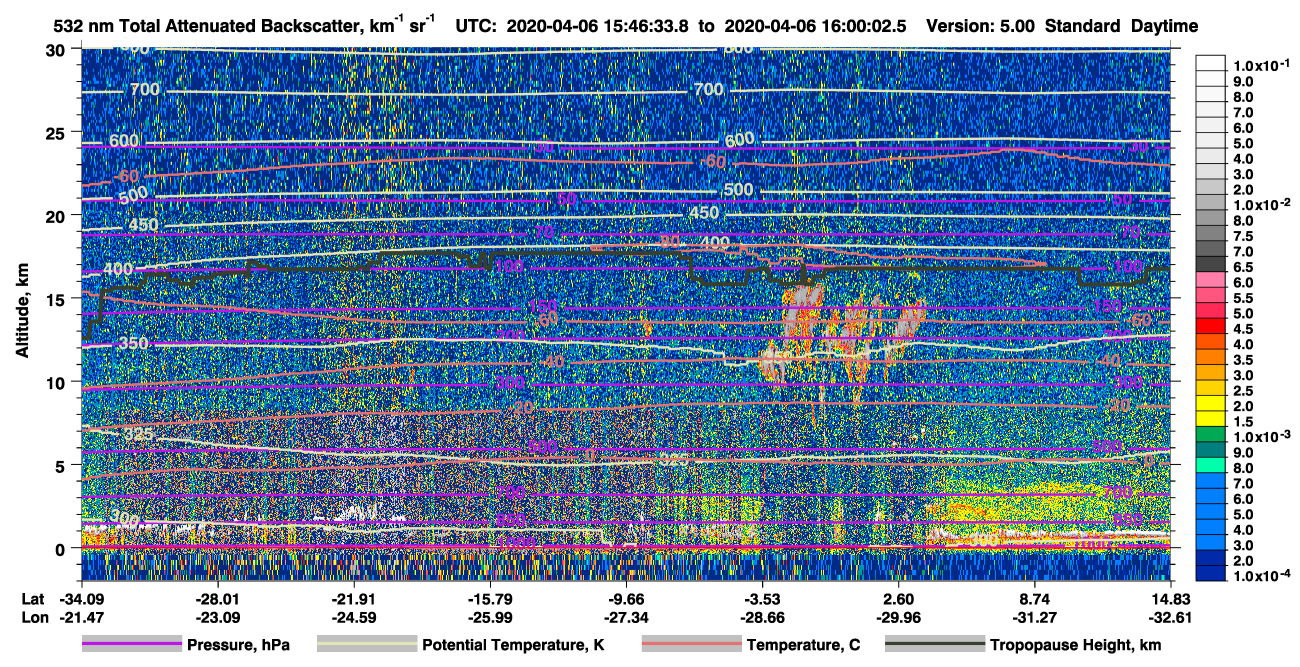
Task: Click latitude value 8.74
Action: (1035, 597)
